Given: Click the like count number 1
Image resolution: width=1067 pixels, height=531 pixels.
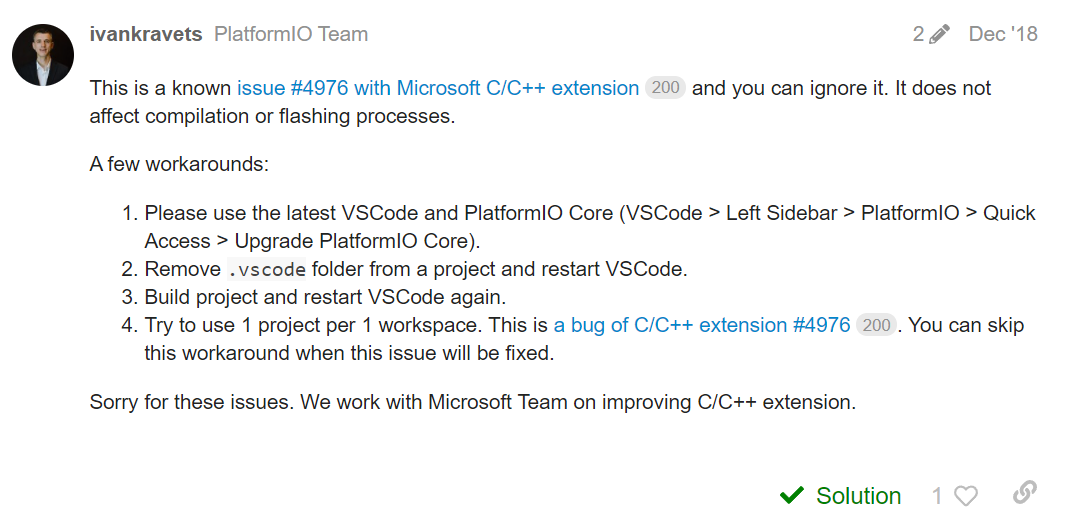Looking at the screenshot, I should click(937, 496).
